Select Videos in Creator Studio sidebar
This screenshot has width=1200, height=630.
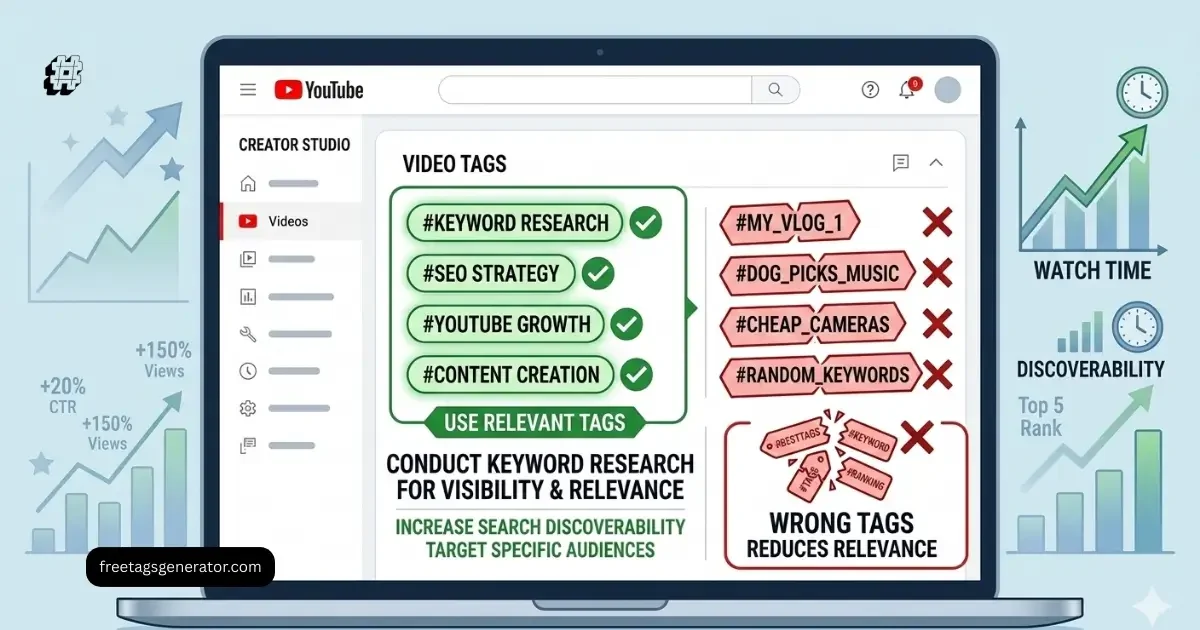271,221
